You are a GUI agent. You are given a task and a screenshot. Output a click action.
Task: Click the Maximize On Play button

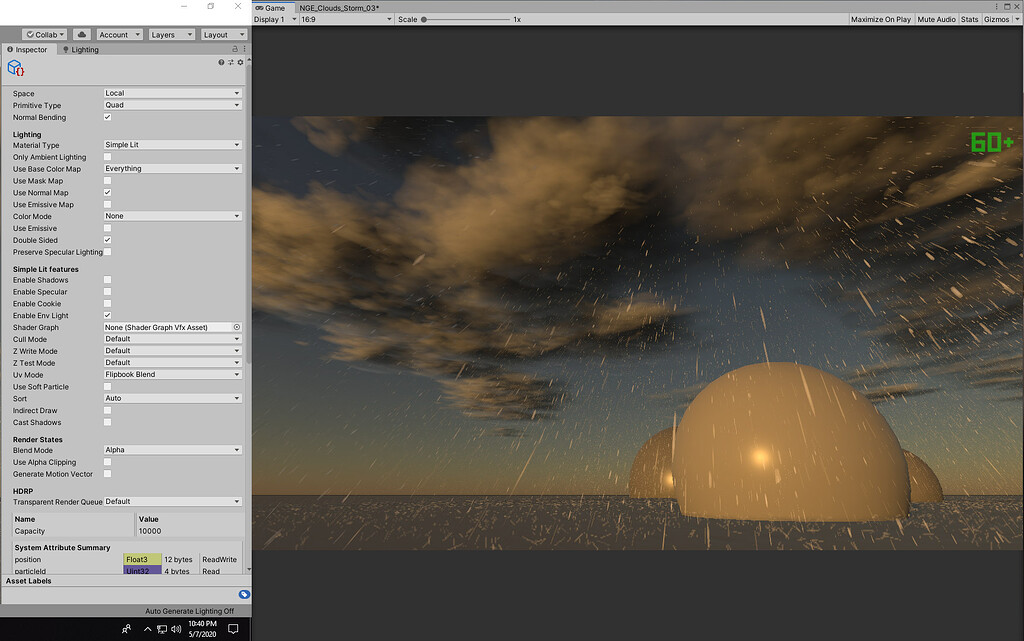coord(881,18)
